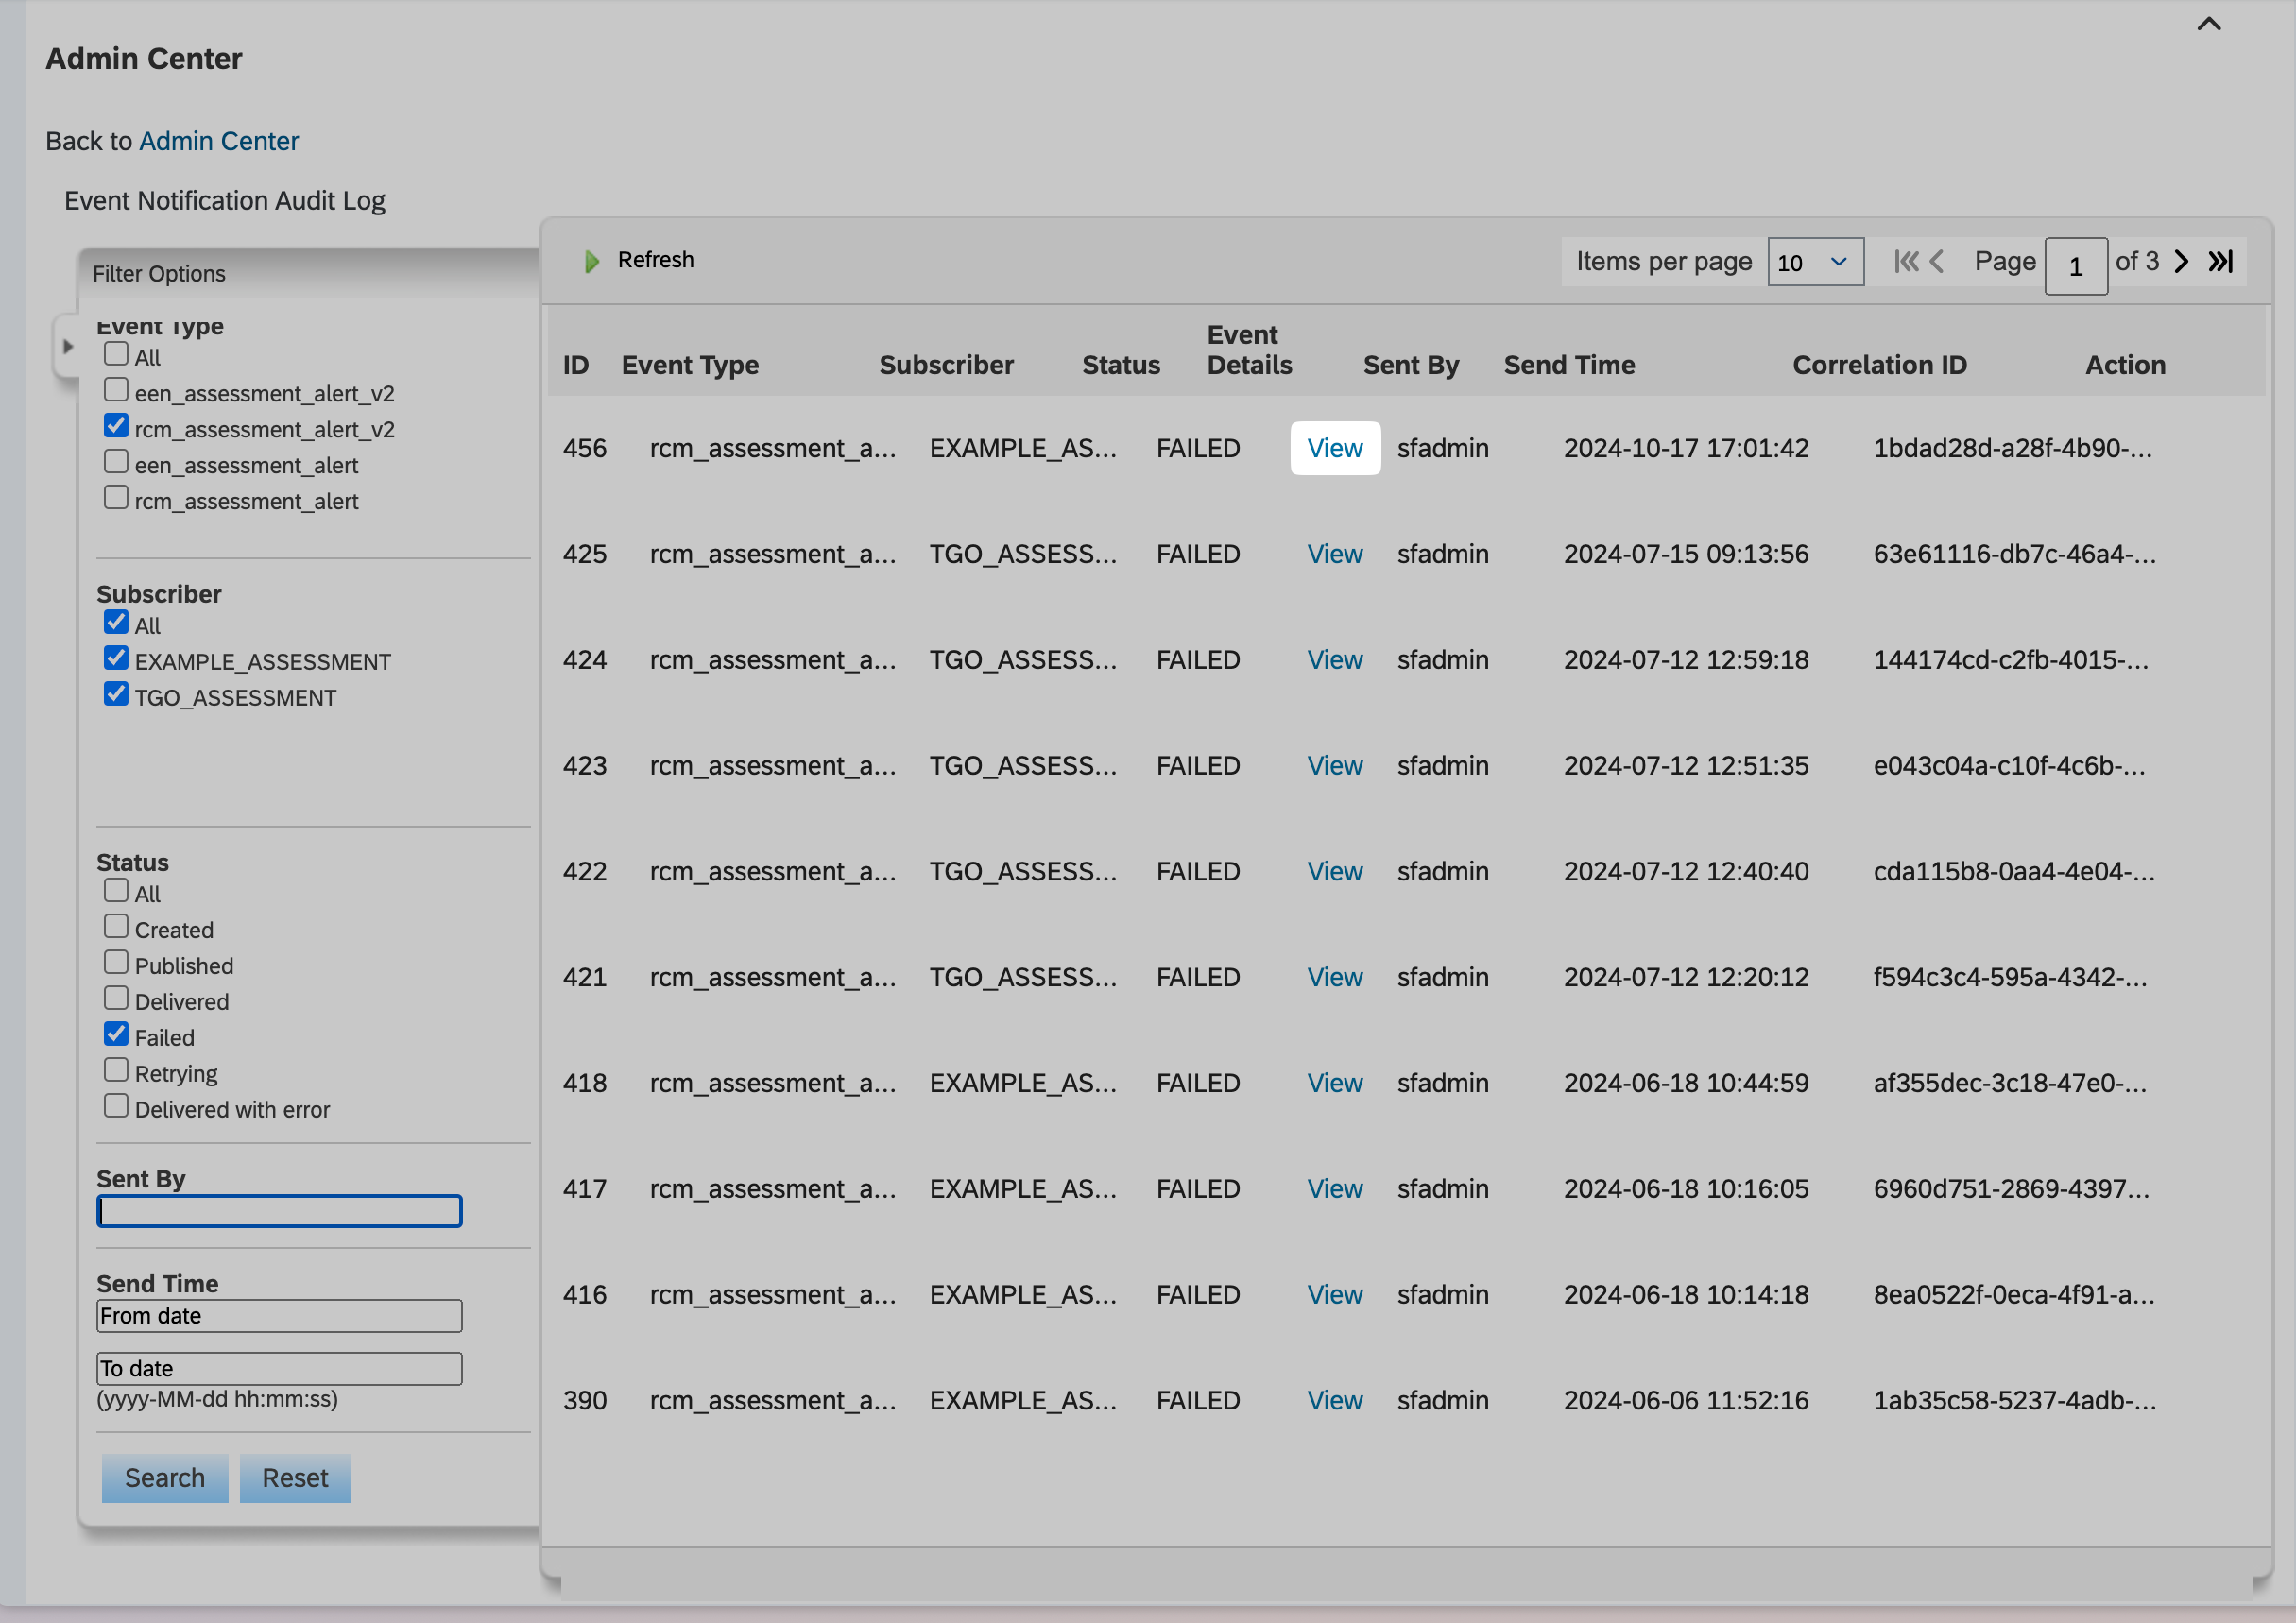The image size is (2296, 1623).
Task: Click the Reset button
Action: (x=295, y=1478)
